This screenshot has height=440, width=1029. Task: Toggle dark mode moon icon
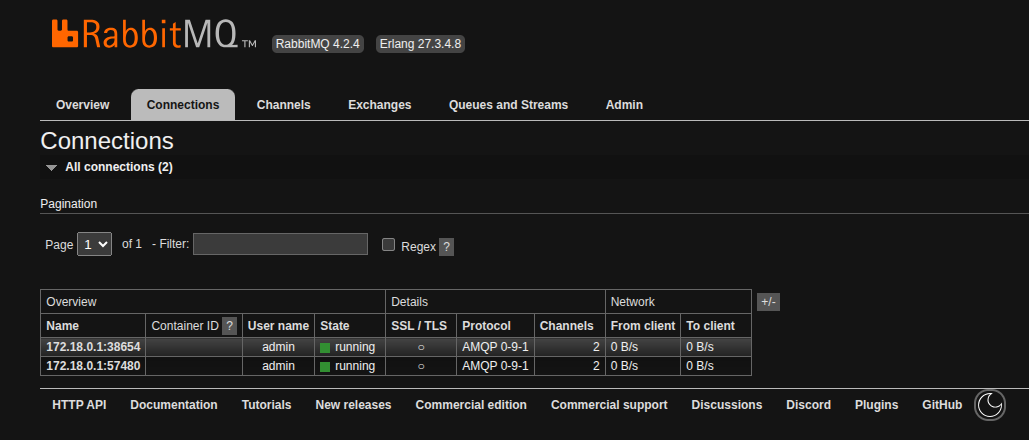tap(990, 405)
